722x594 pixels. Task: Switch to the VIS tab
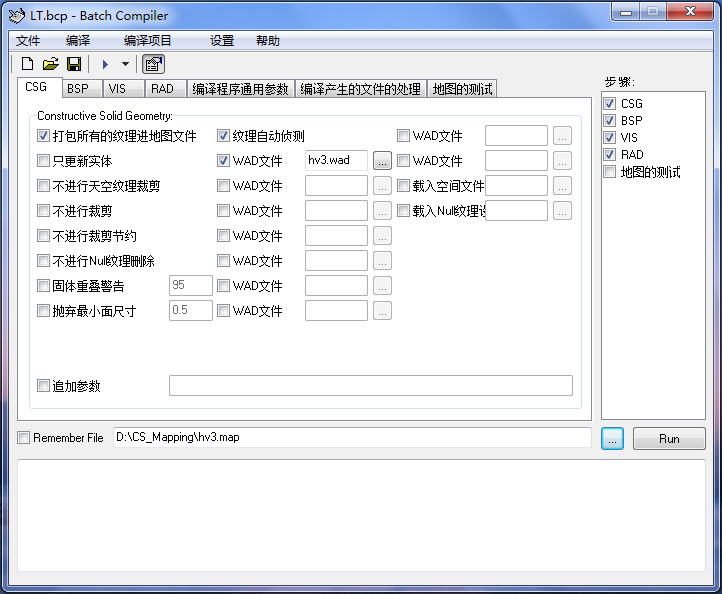tap(123, 88)
